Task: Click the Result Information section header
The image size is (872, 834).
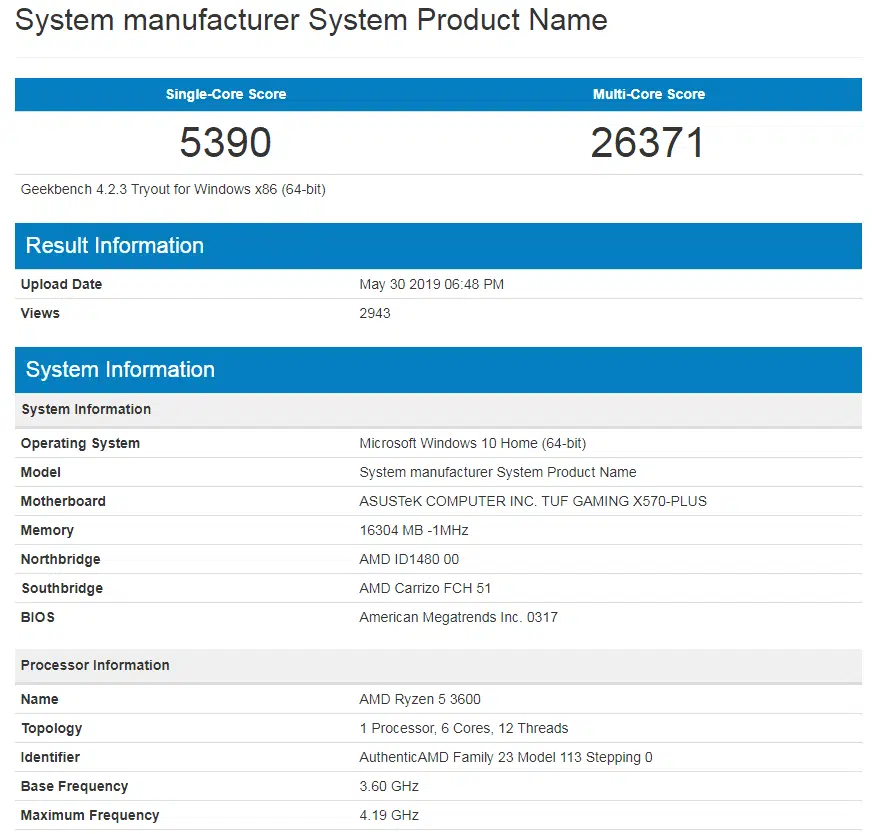Action: click(438, 246)
